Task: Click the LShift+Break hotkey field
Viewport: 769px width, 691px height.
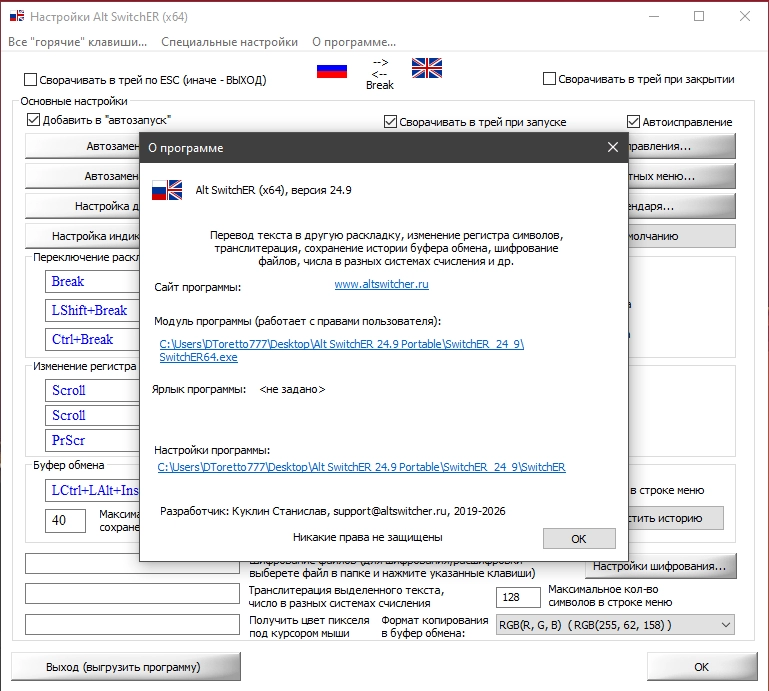Action: [92, 310]
